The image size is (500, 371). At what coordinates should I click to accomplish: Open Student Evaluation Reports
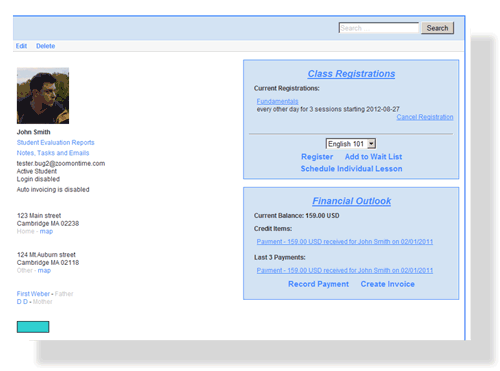point(56,143)
